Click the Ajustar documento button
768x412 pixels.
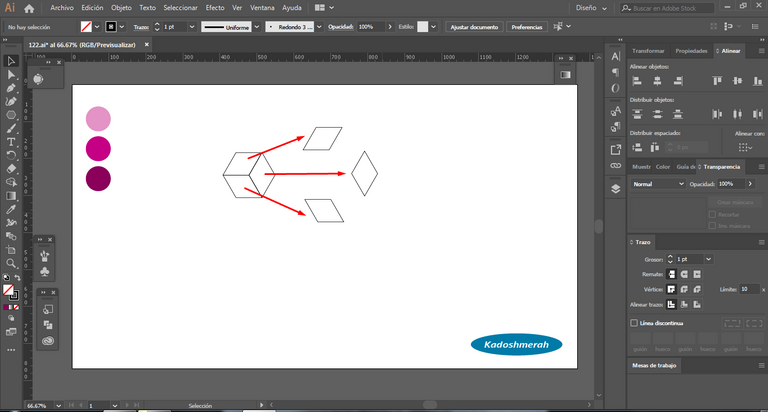pos(474,26)
